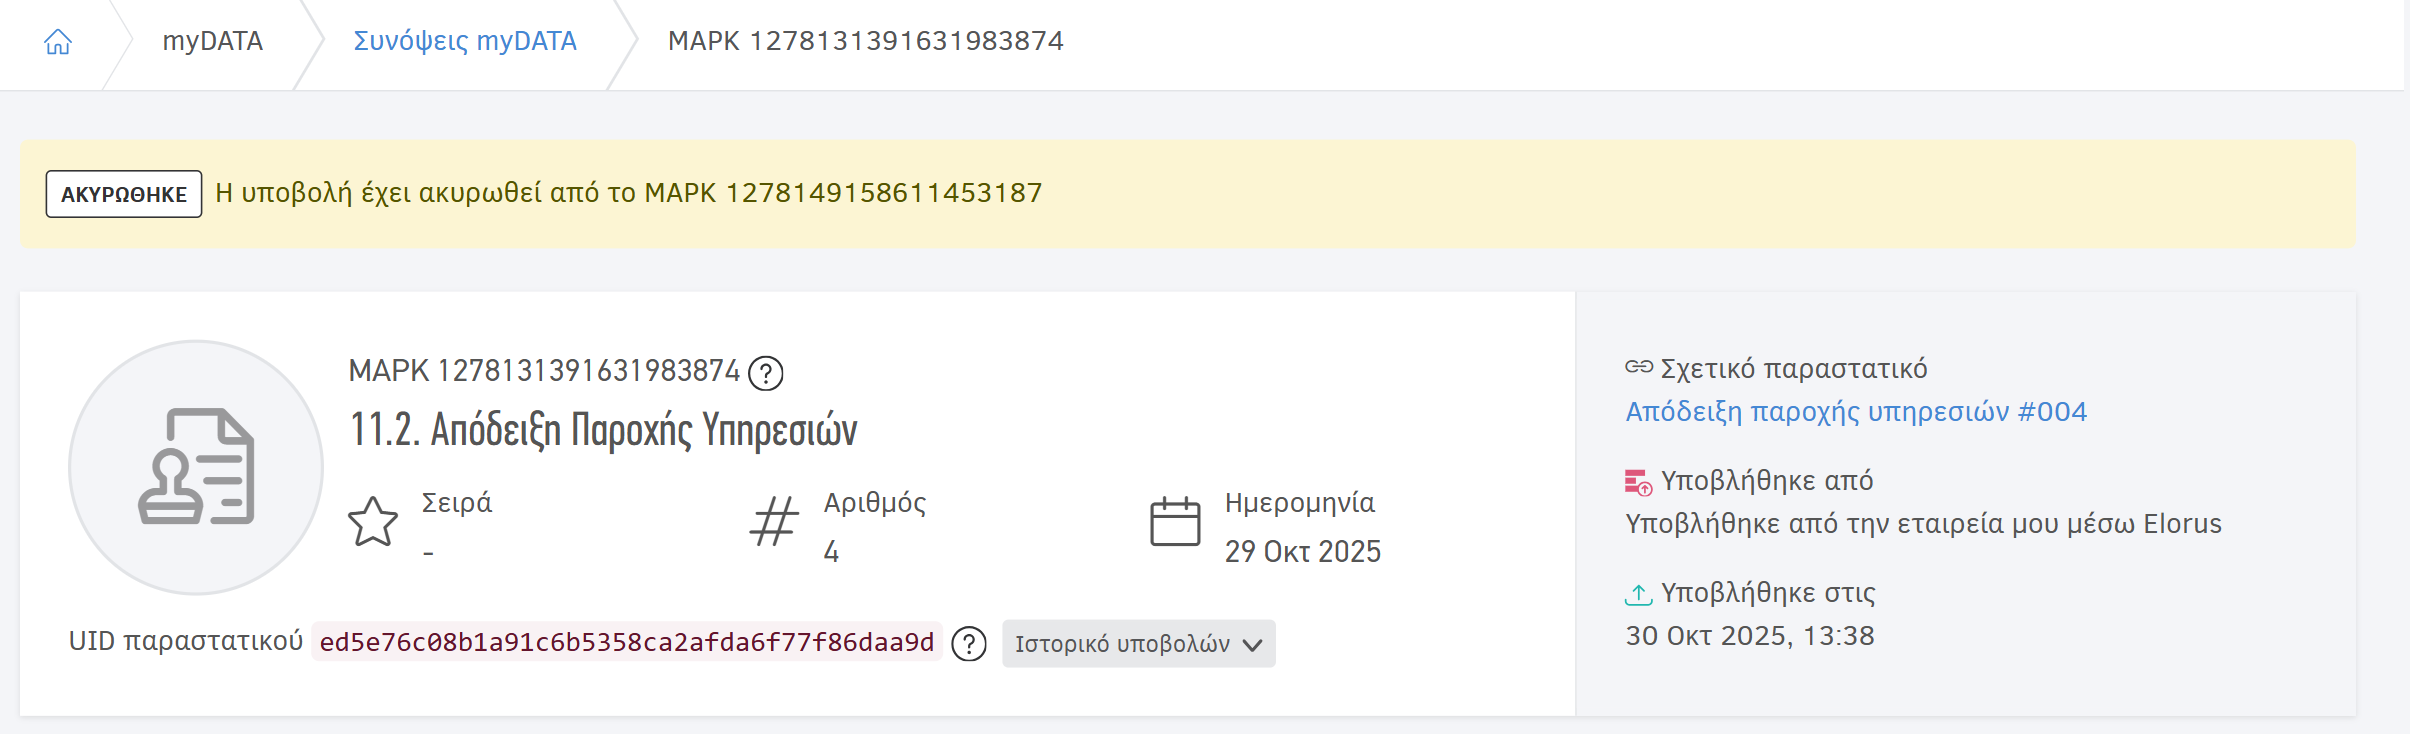Select the star icon next to Σειρά

372,522
